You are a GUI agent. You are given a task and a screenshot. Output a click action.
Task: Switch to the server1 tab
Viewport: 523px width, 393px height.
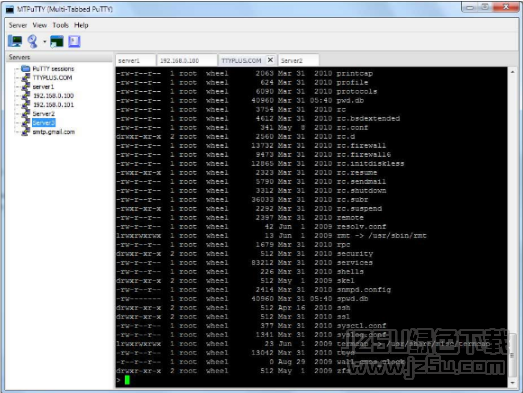point(136,60)
